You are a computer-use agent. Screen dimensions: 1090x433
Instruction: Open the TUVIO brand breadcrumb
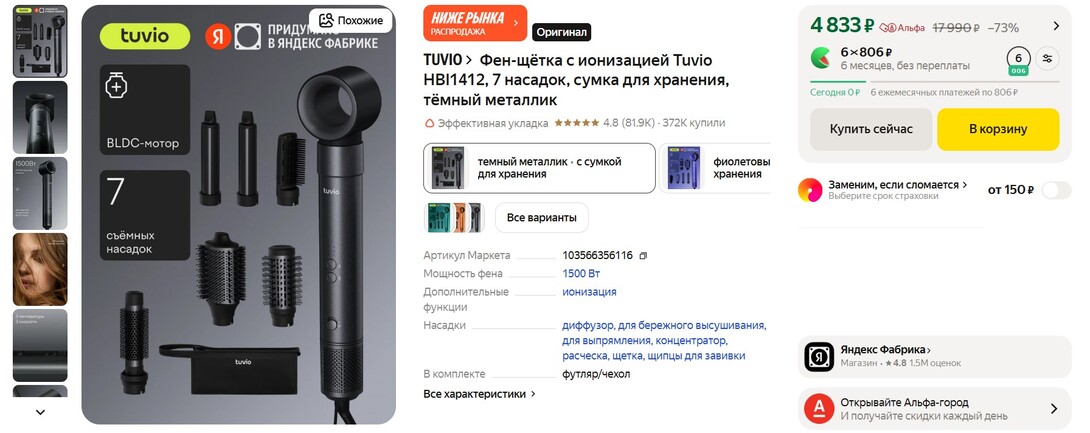448,60
